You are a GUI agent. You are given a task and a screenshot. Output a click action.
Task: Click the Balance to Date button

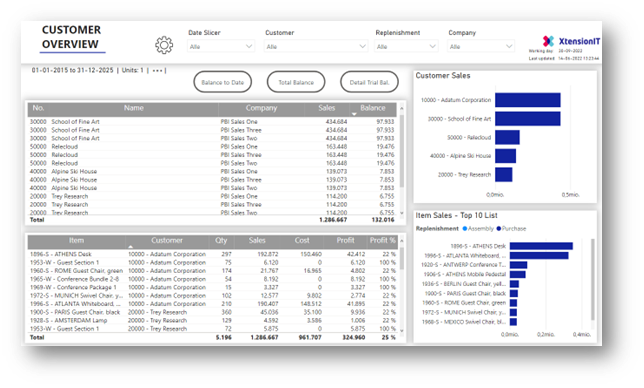pyautogui.click(x=223, y=82)
